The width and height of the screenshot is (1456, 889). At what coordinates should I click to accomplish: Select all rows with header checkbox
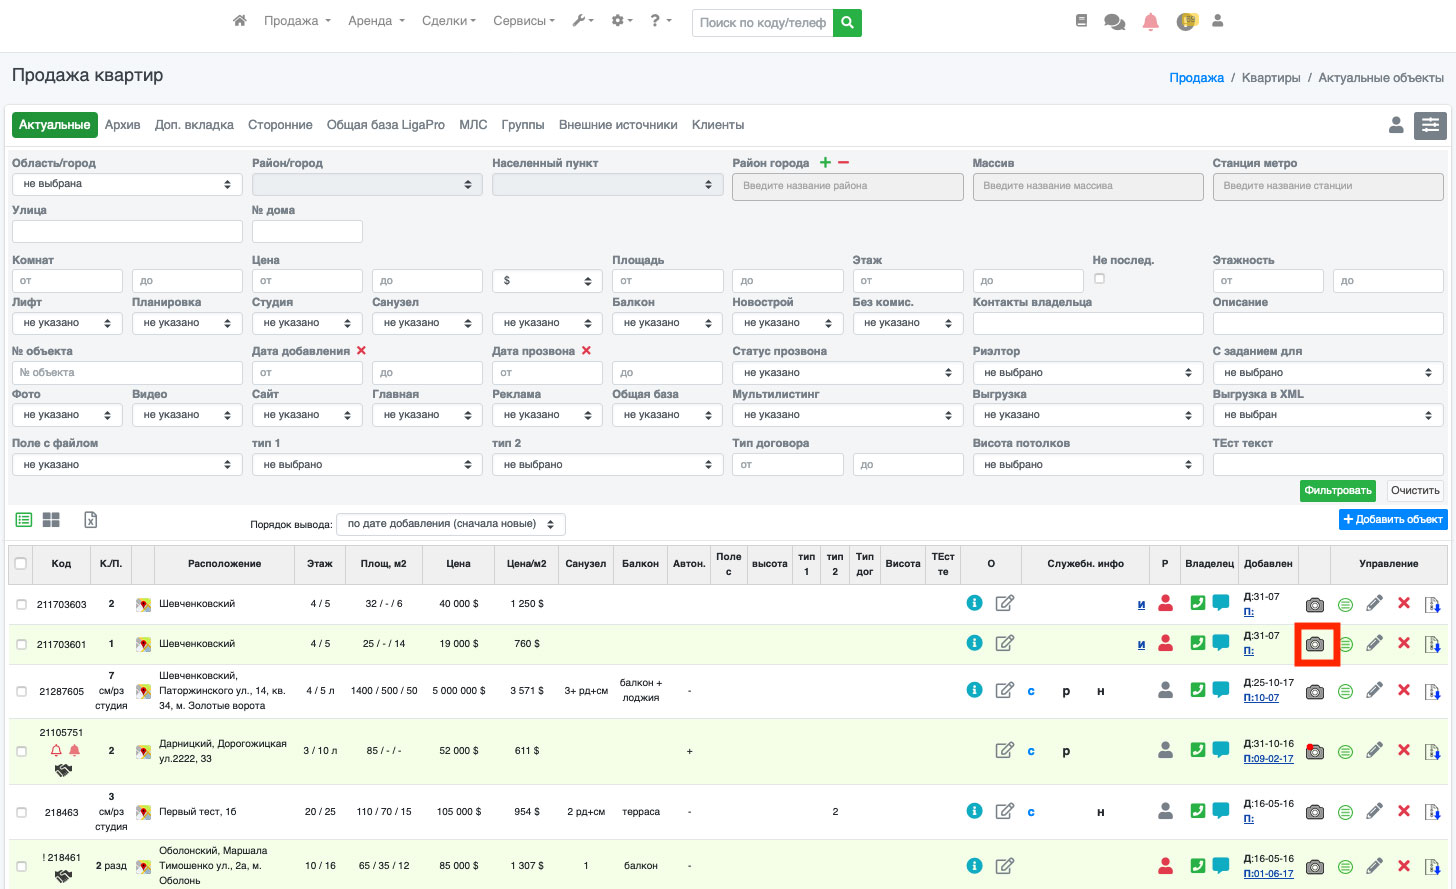coord(21,564)
